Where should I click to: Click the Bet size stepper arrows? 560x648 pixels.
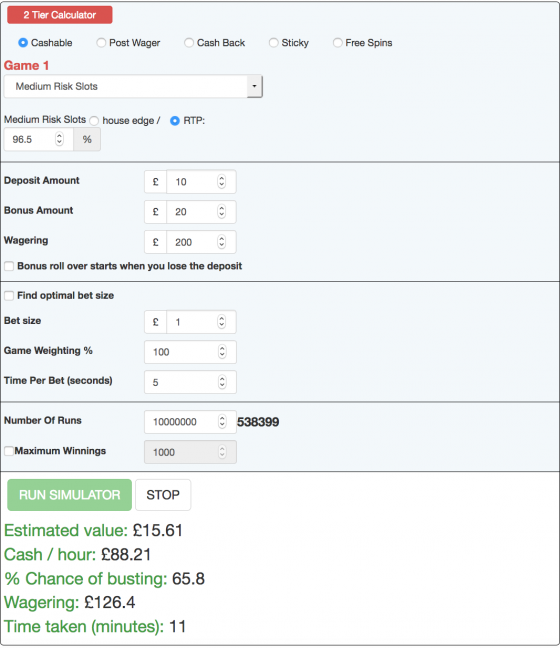click(x=222, y=322)
